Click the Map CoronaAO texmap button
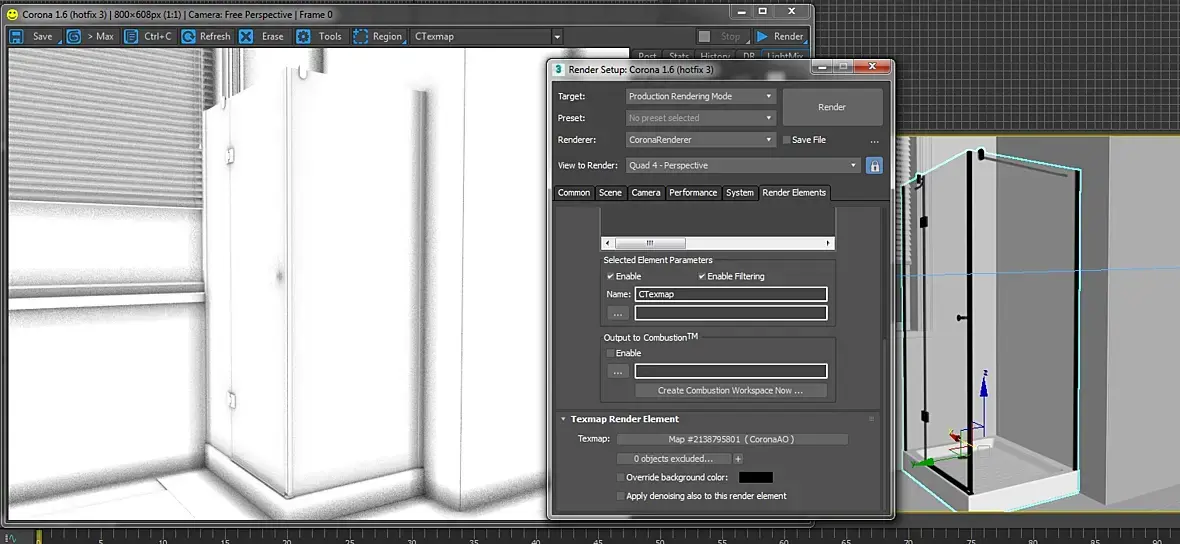 pos(732,439)
